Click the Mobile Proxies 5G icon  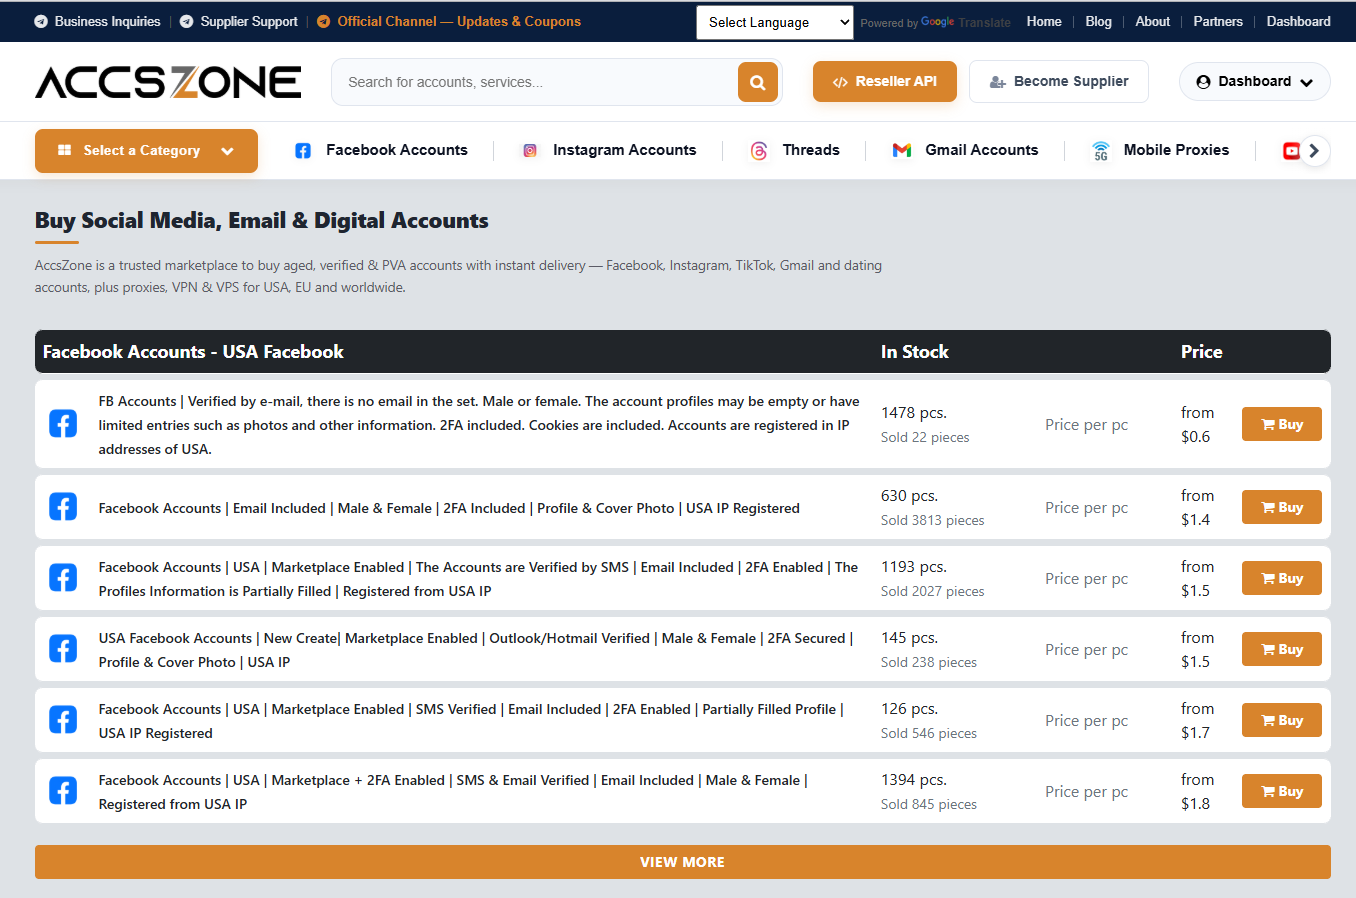[x=1101, y=151]
